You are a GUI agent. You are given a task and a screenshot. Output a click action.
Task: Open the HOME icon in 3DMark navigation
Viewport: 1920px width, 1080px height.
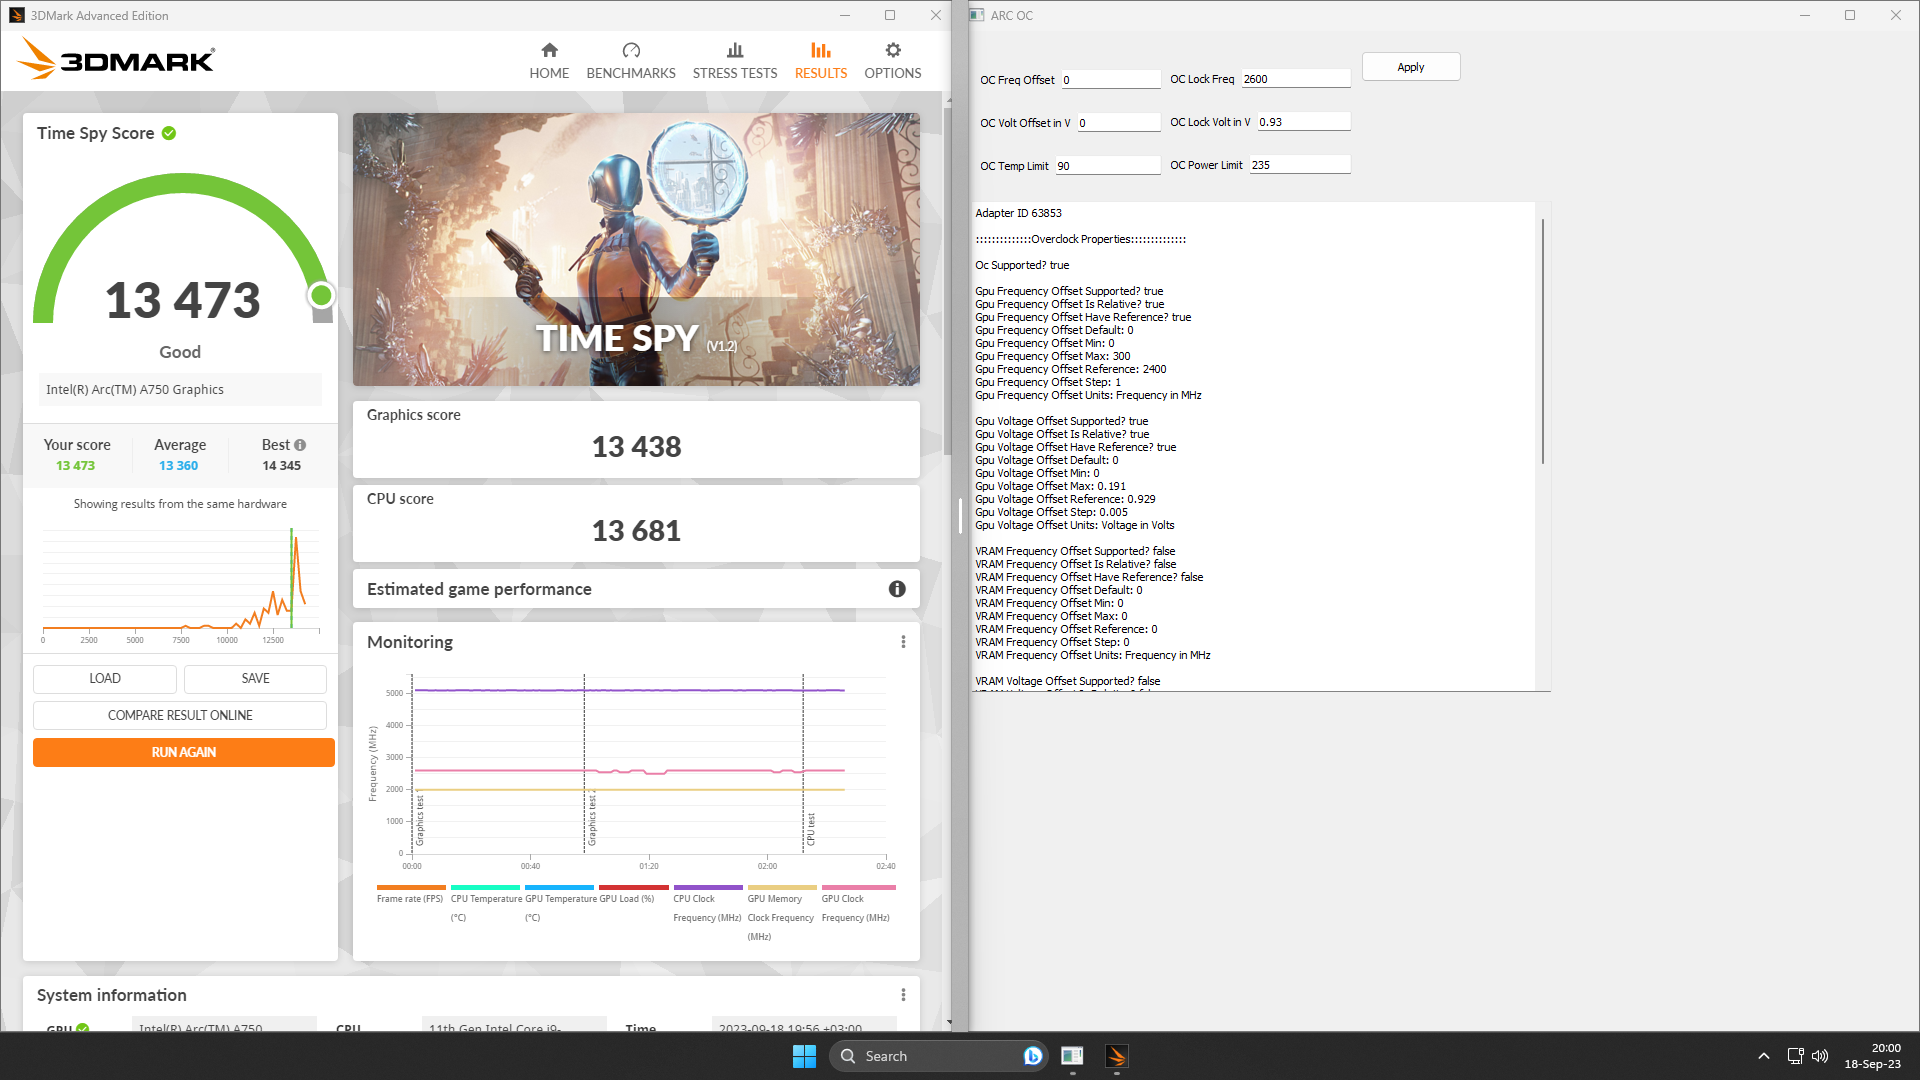tap(549, 51)
